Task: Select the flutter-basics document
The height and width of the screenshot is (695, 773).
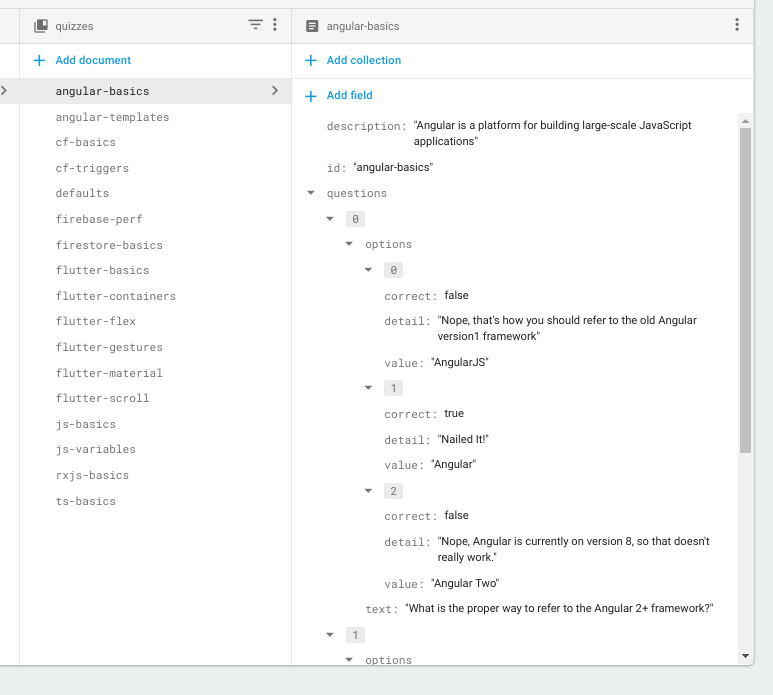Action: [102, 270]
